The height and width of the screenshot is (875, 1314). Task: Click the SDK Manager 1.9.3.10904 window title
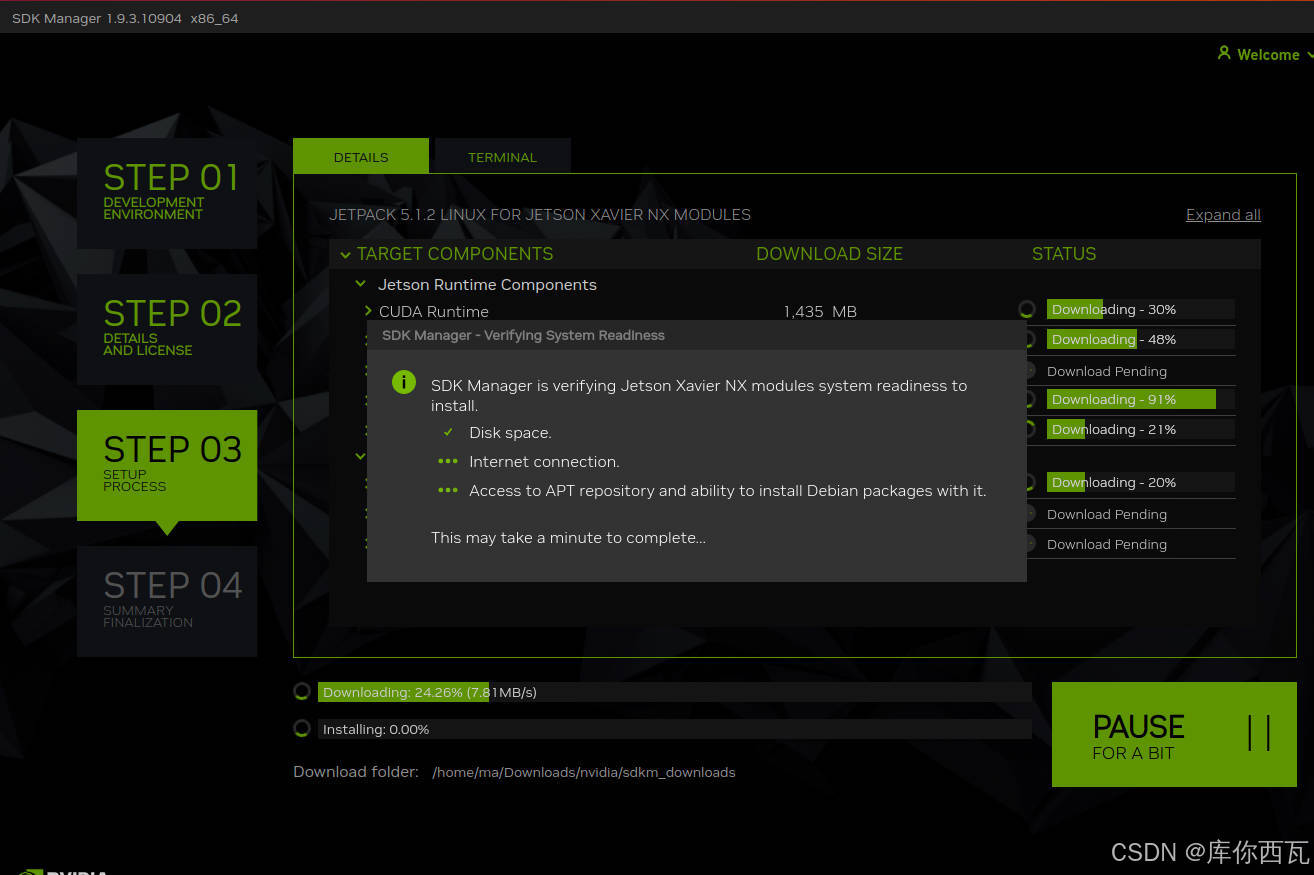point(125,18)
